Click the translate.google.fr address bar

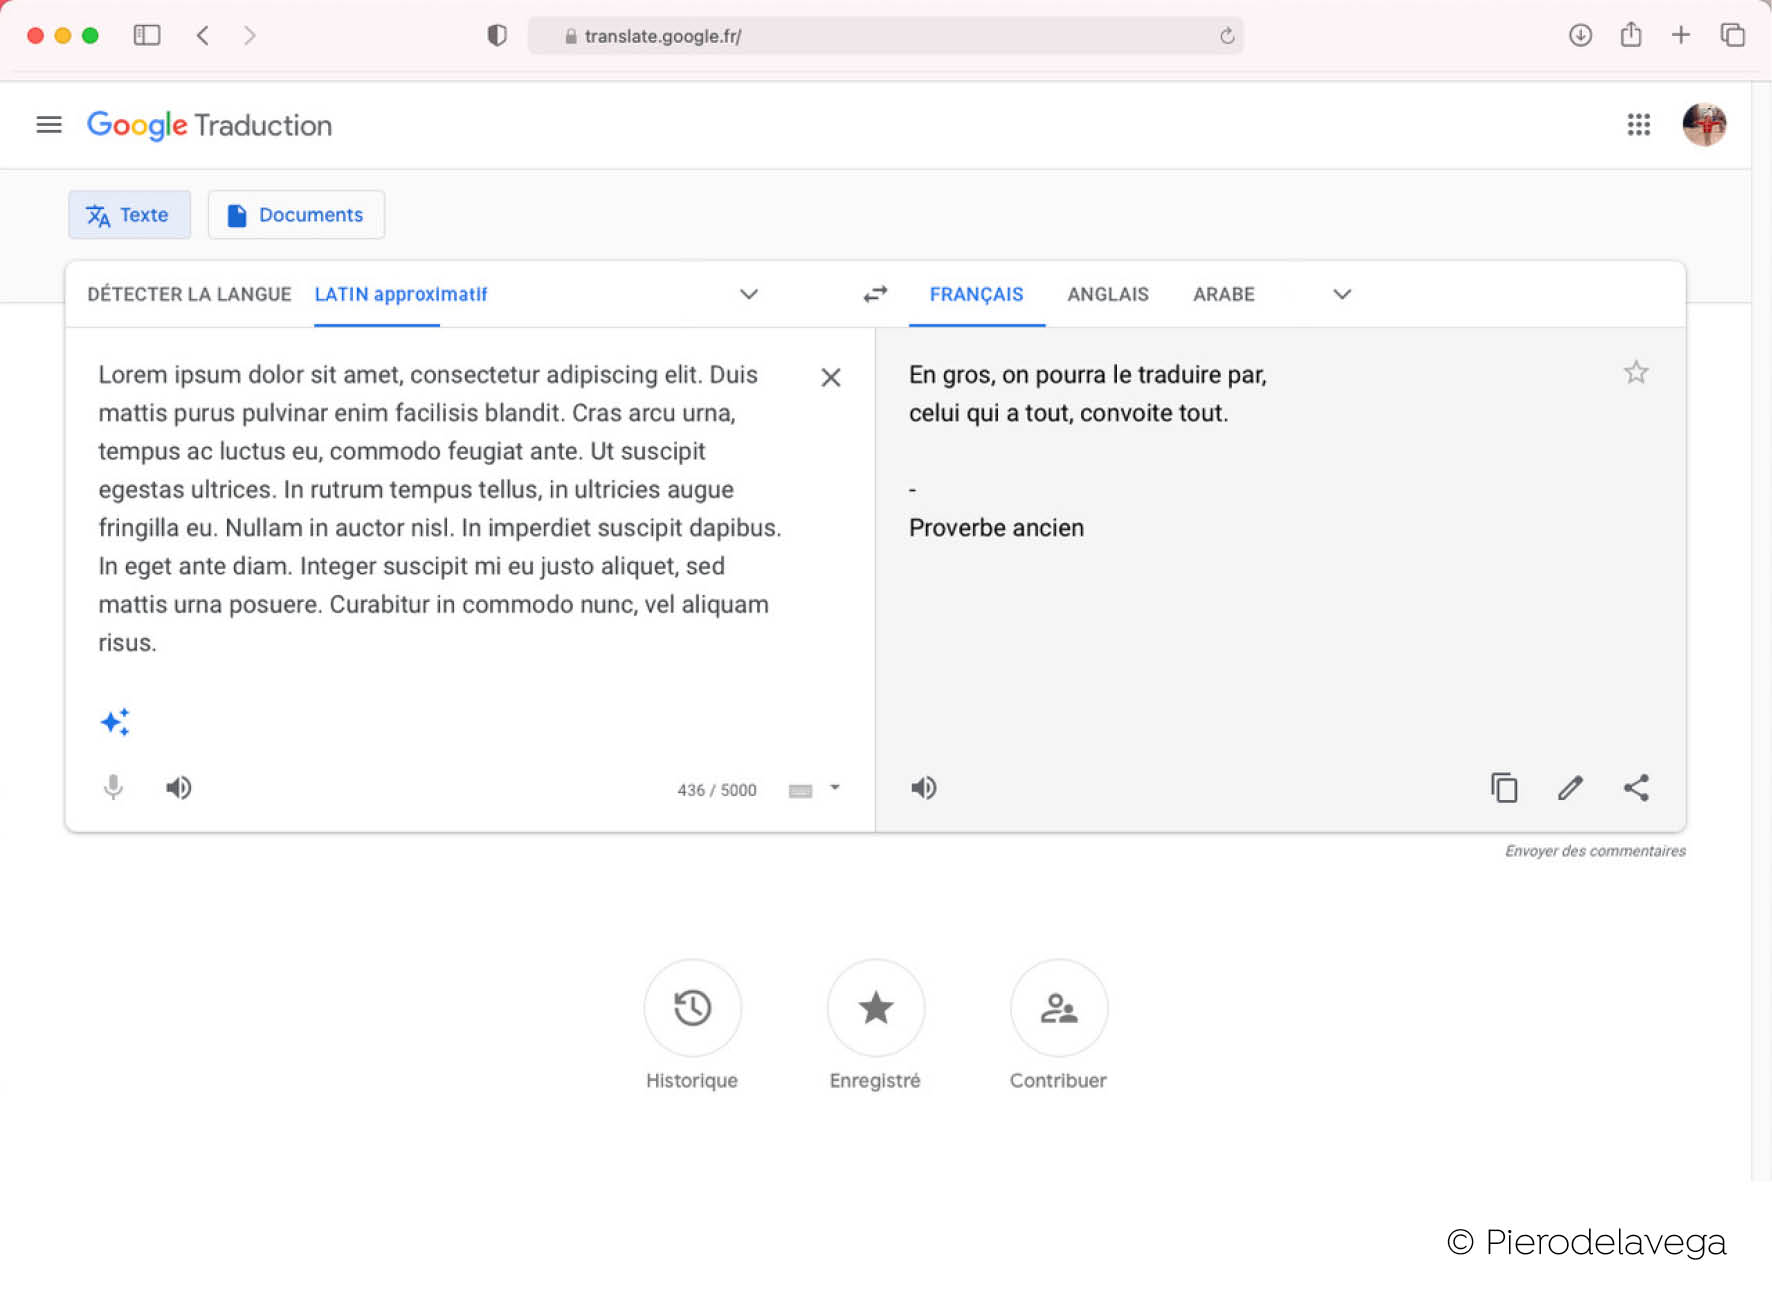[885, 36]
